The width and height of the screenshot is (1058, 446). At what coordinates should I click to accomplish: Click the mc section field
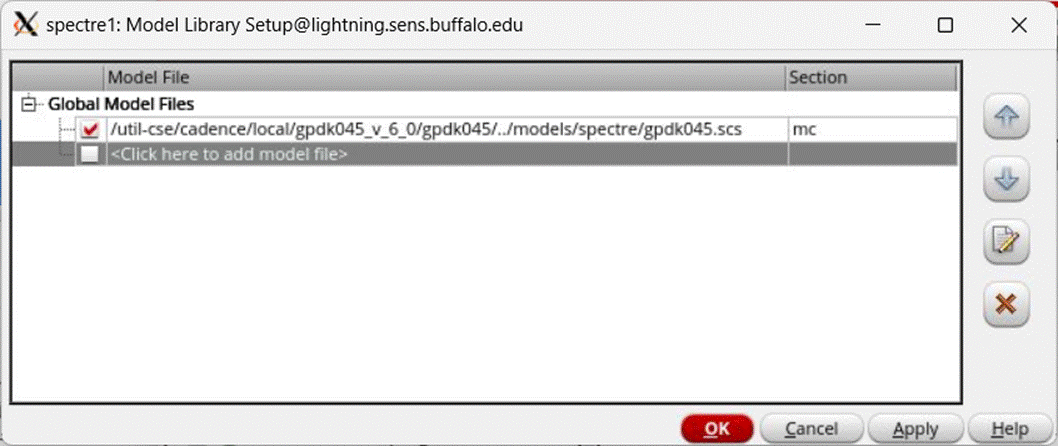pyautogui.click(x=870, y=129)
